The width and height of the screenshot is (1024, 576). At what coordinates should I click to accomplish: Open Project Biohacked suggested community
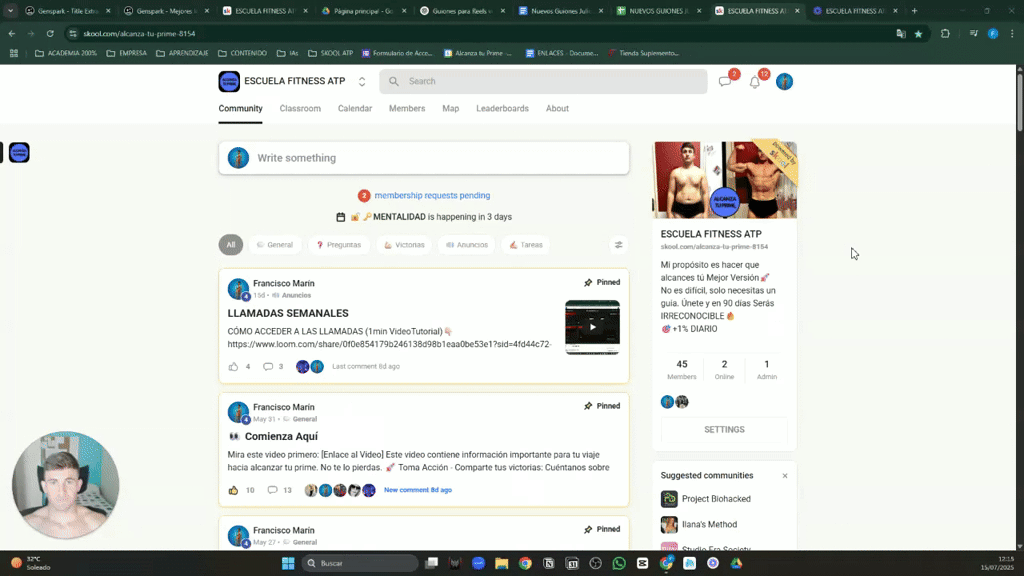click(716, 499)
